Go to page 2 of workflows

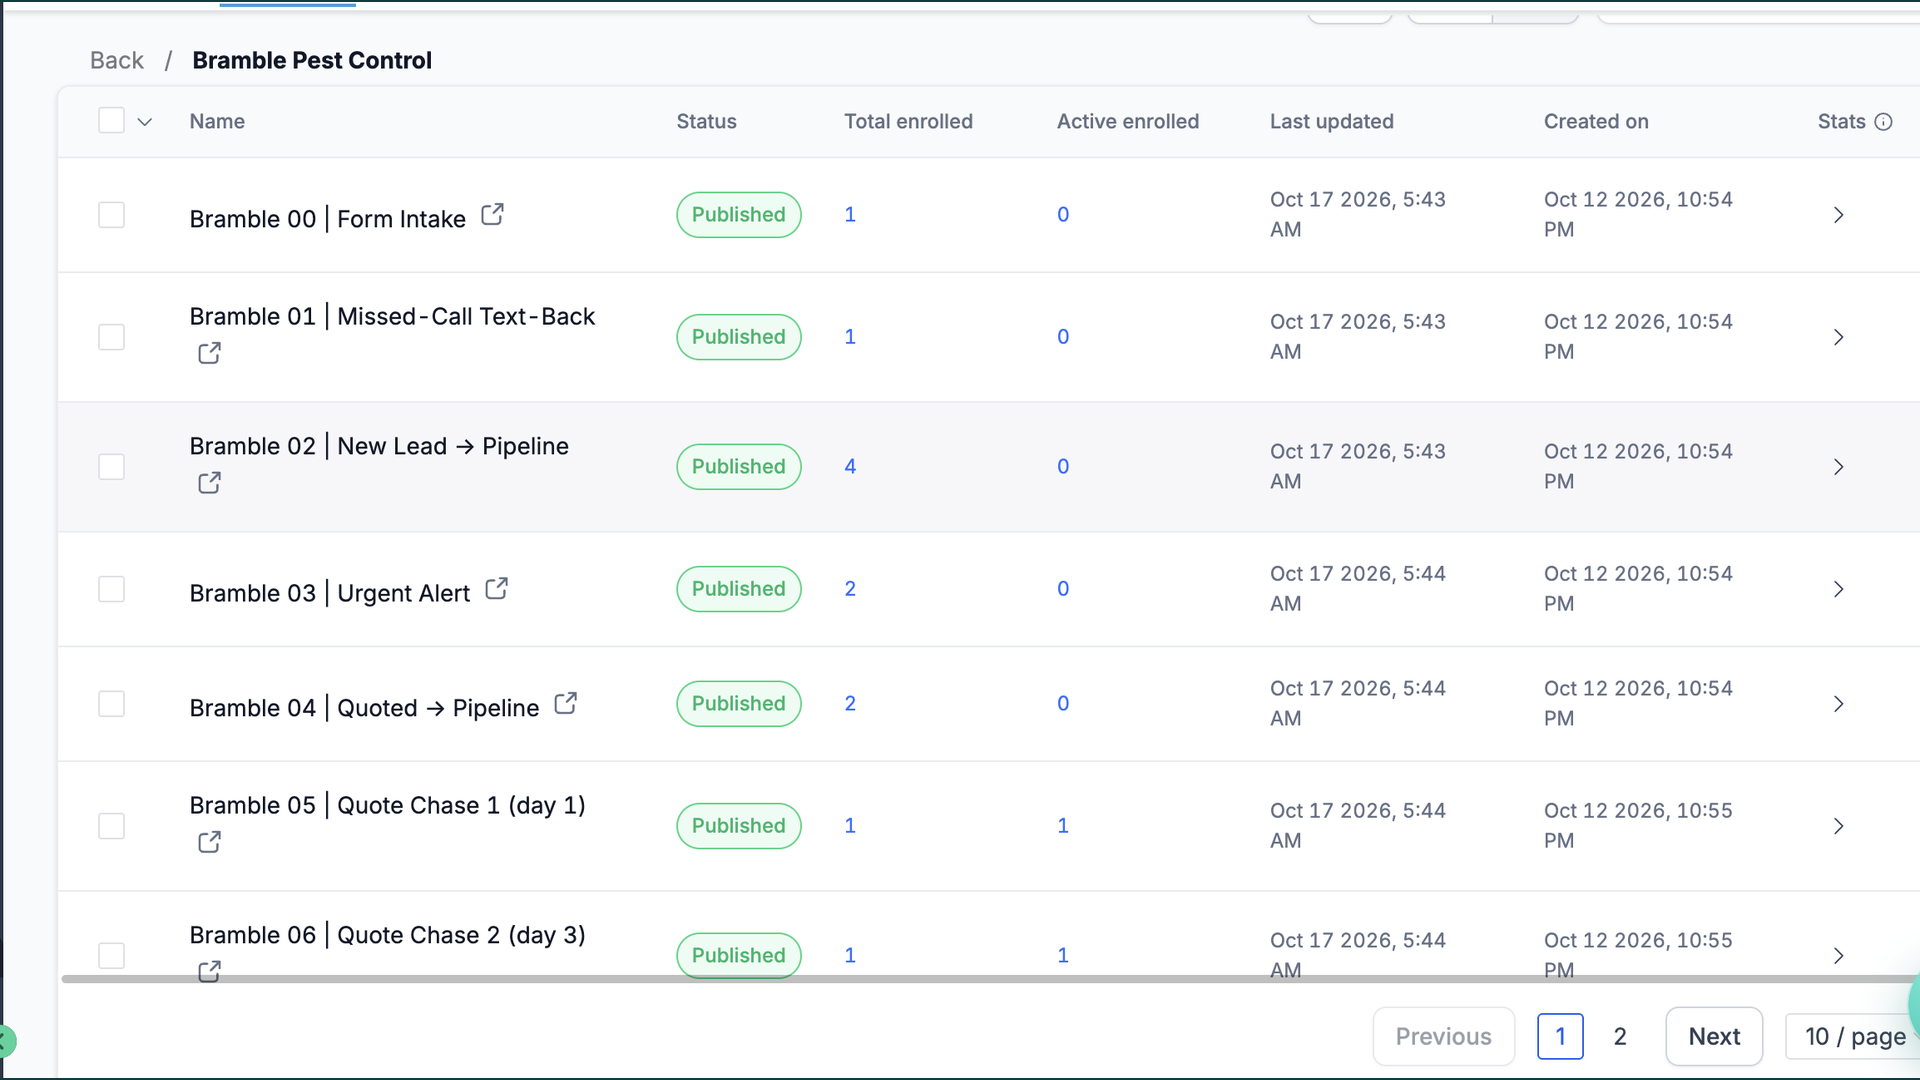pos(1620,1036)
